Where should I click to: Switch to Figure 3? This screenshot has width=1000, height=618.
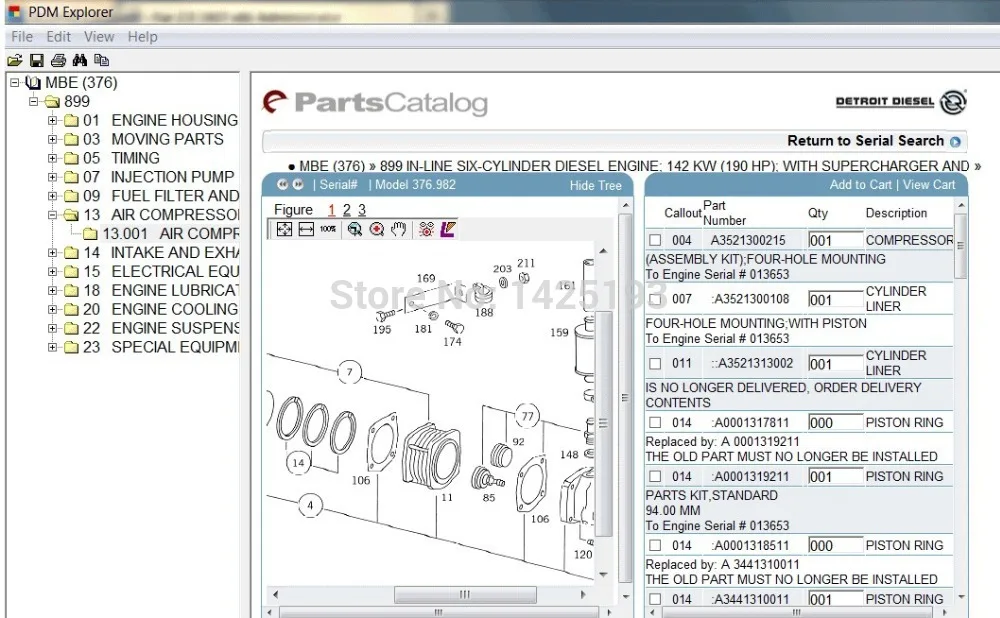362,210
